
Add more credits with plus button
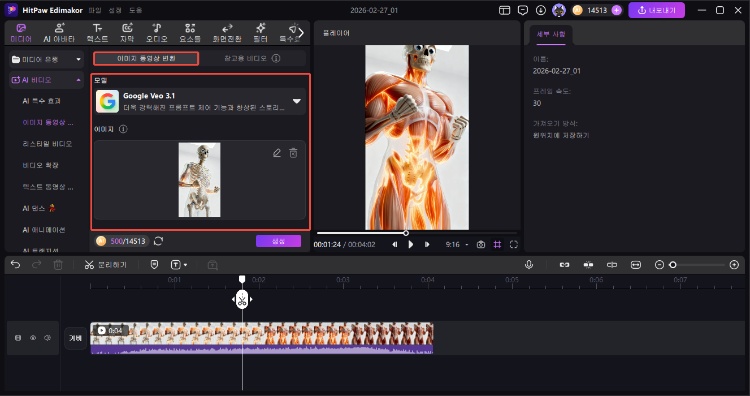click(617, 10)
